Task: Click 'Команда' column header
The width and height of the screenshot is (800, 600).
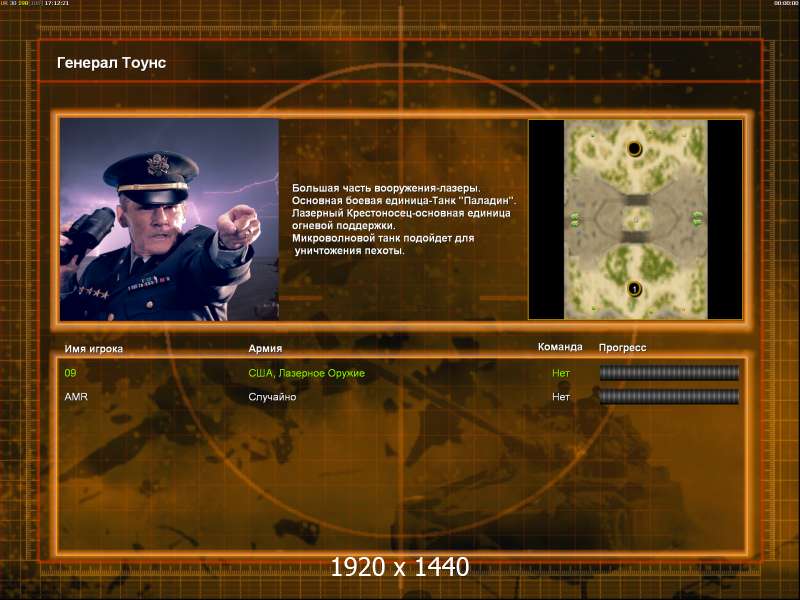Action: [x=560, y=347]
